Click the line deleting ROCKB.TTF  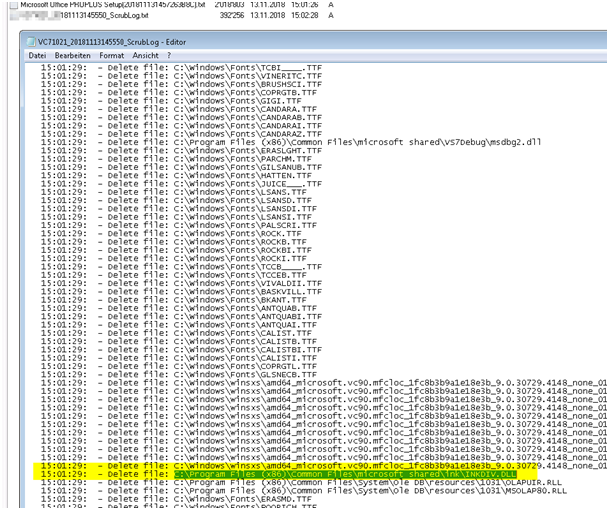[174, 242]
